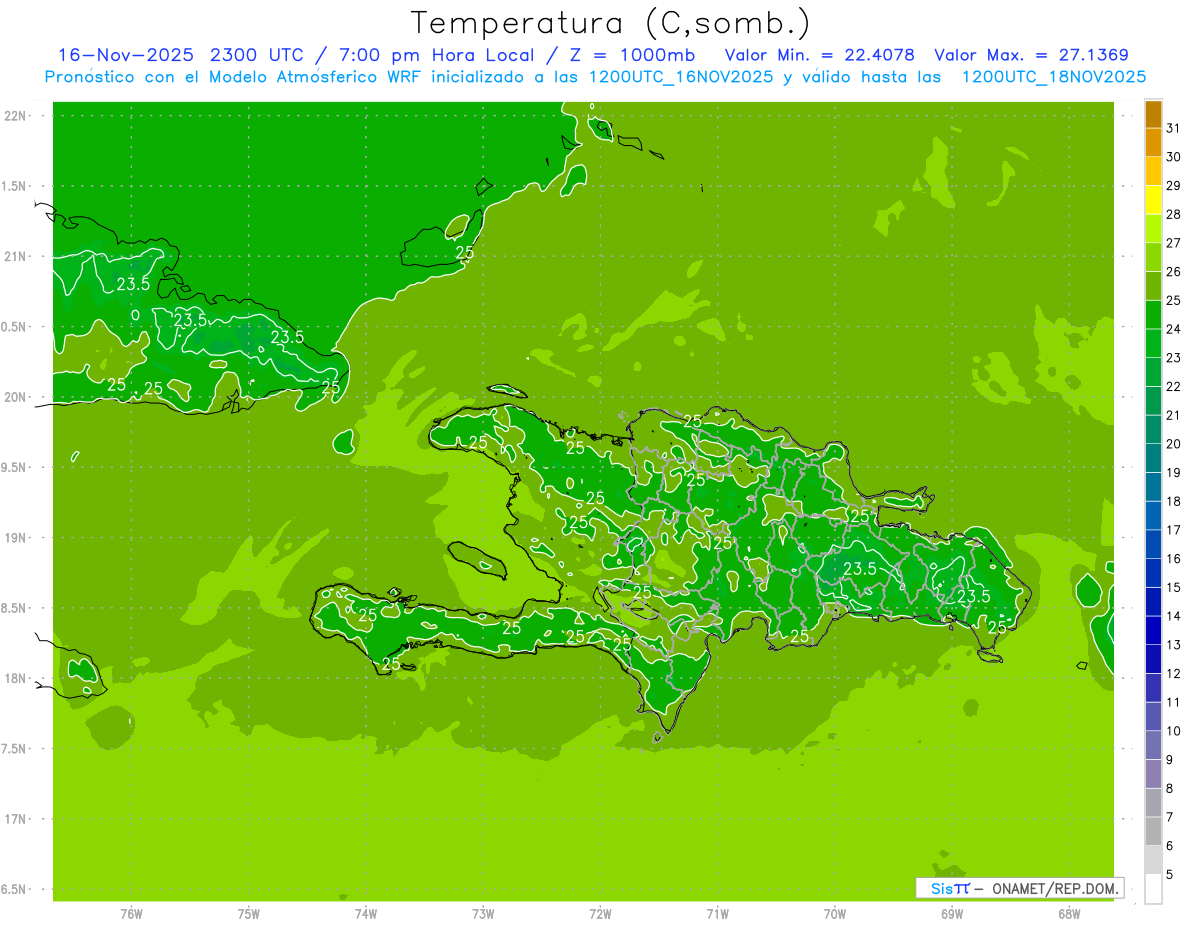The height and width of the screenshot is (927, 1200).
Task: Click the '20N' latitude axis label
Action: click(17, 397)
